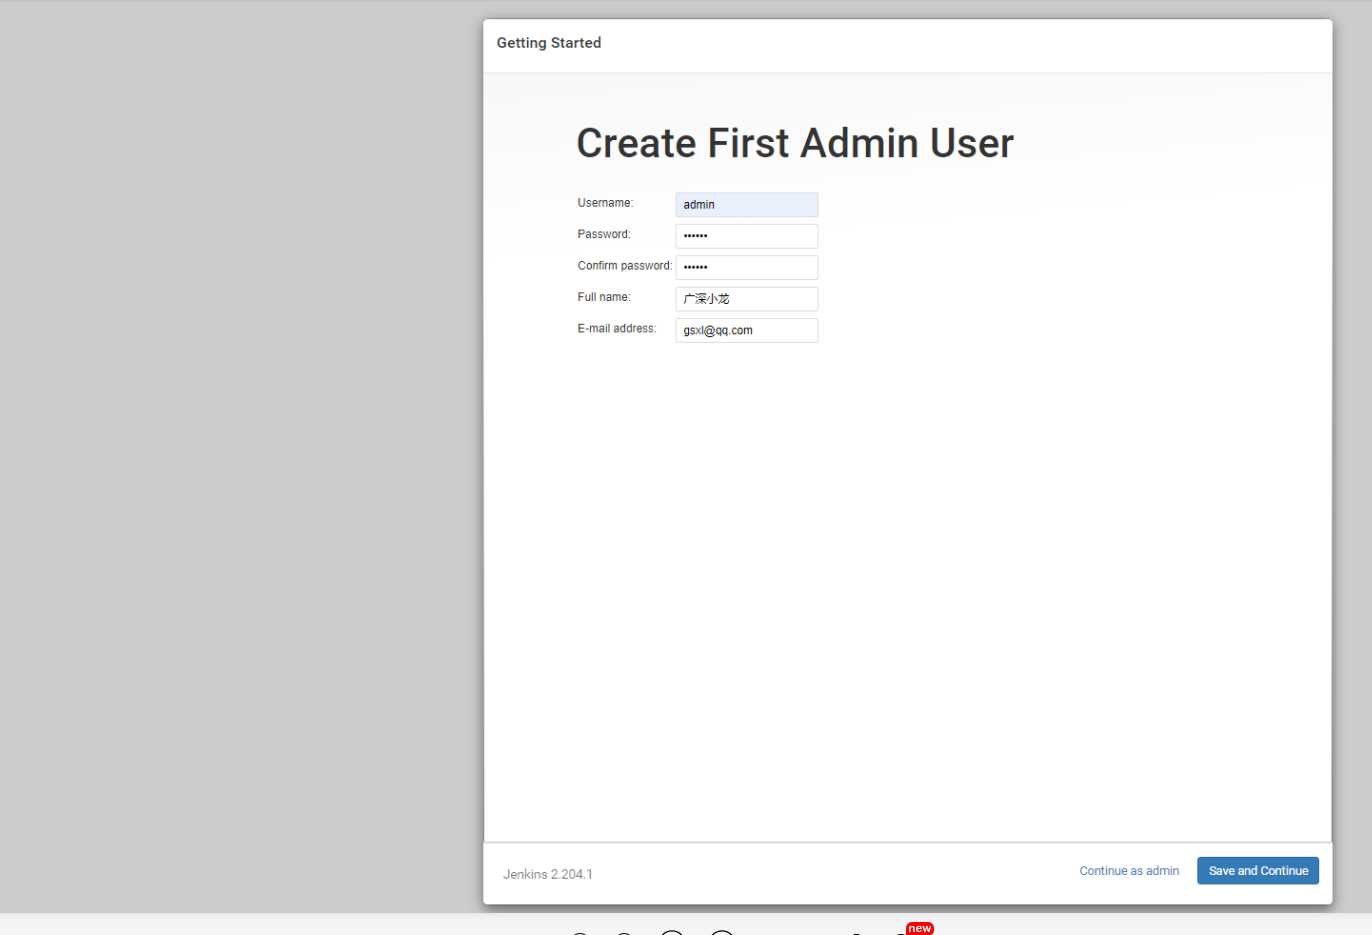
Task: Click the Save and Continue button
Action: [1257, 871]
